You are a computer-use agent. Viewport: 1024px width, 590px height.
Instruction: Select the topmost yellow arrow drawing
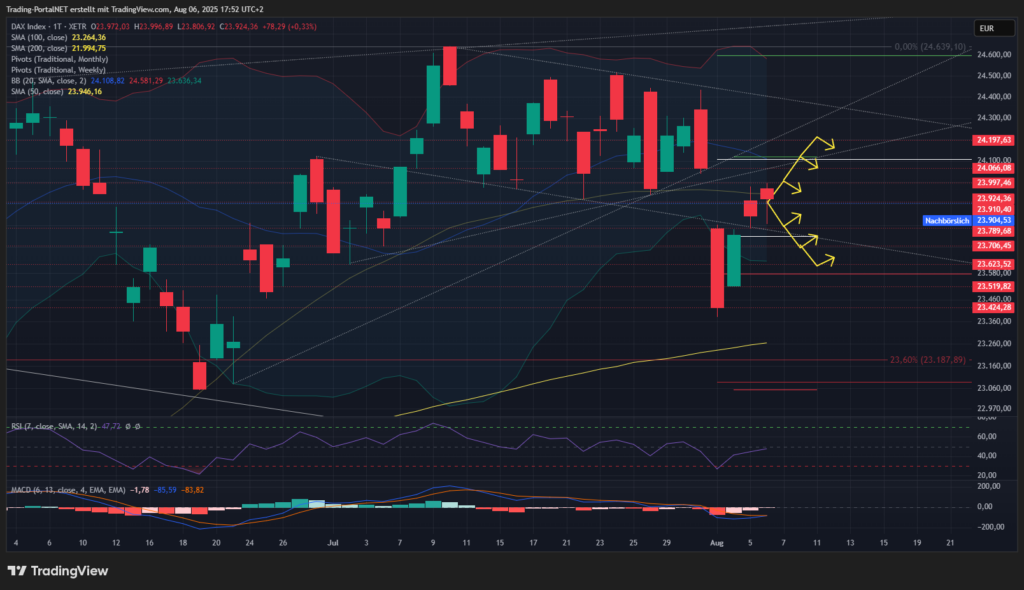point(820,146)
